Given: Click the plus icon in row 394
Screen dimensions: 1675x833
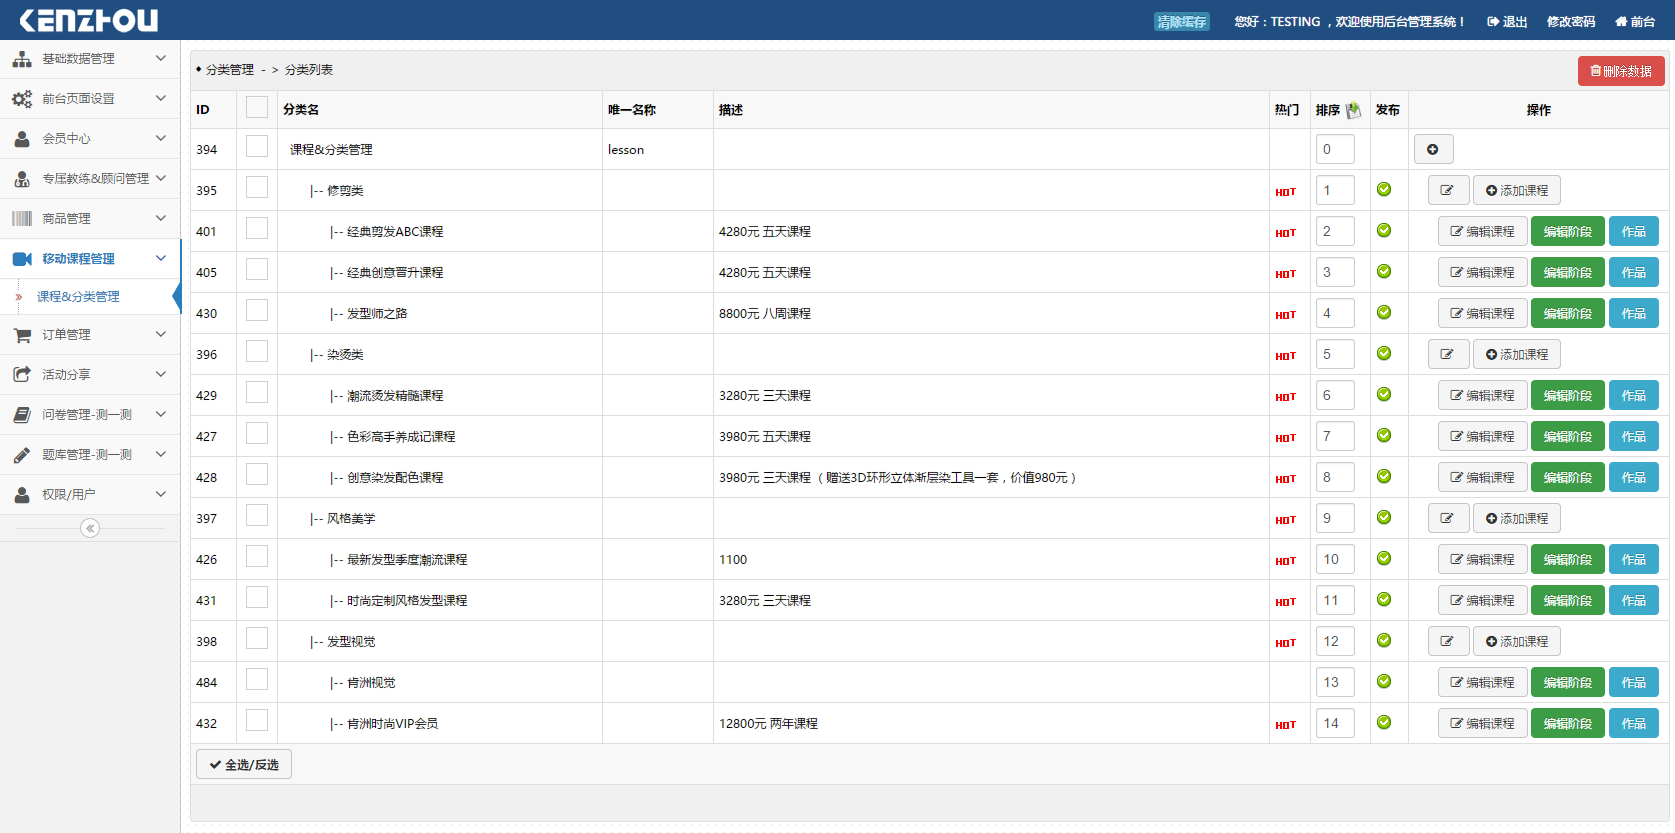Looking at the screenshot, I should [x=1433, y=149].
